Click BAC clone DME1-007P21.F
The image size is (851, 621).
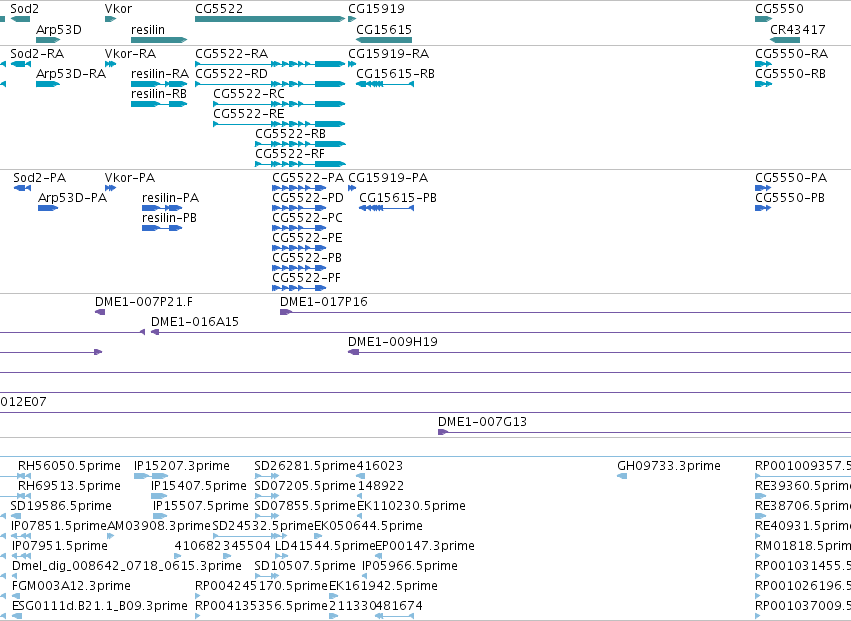[x=100, y=312]
